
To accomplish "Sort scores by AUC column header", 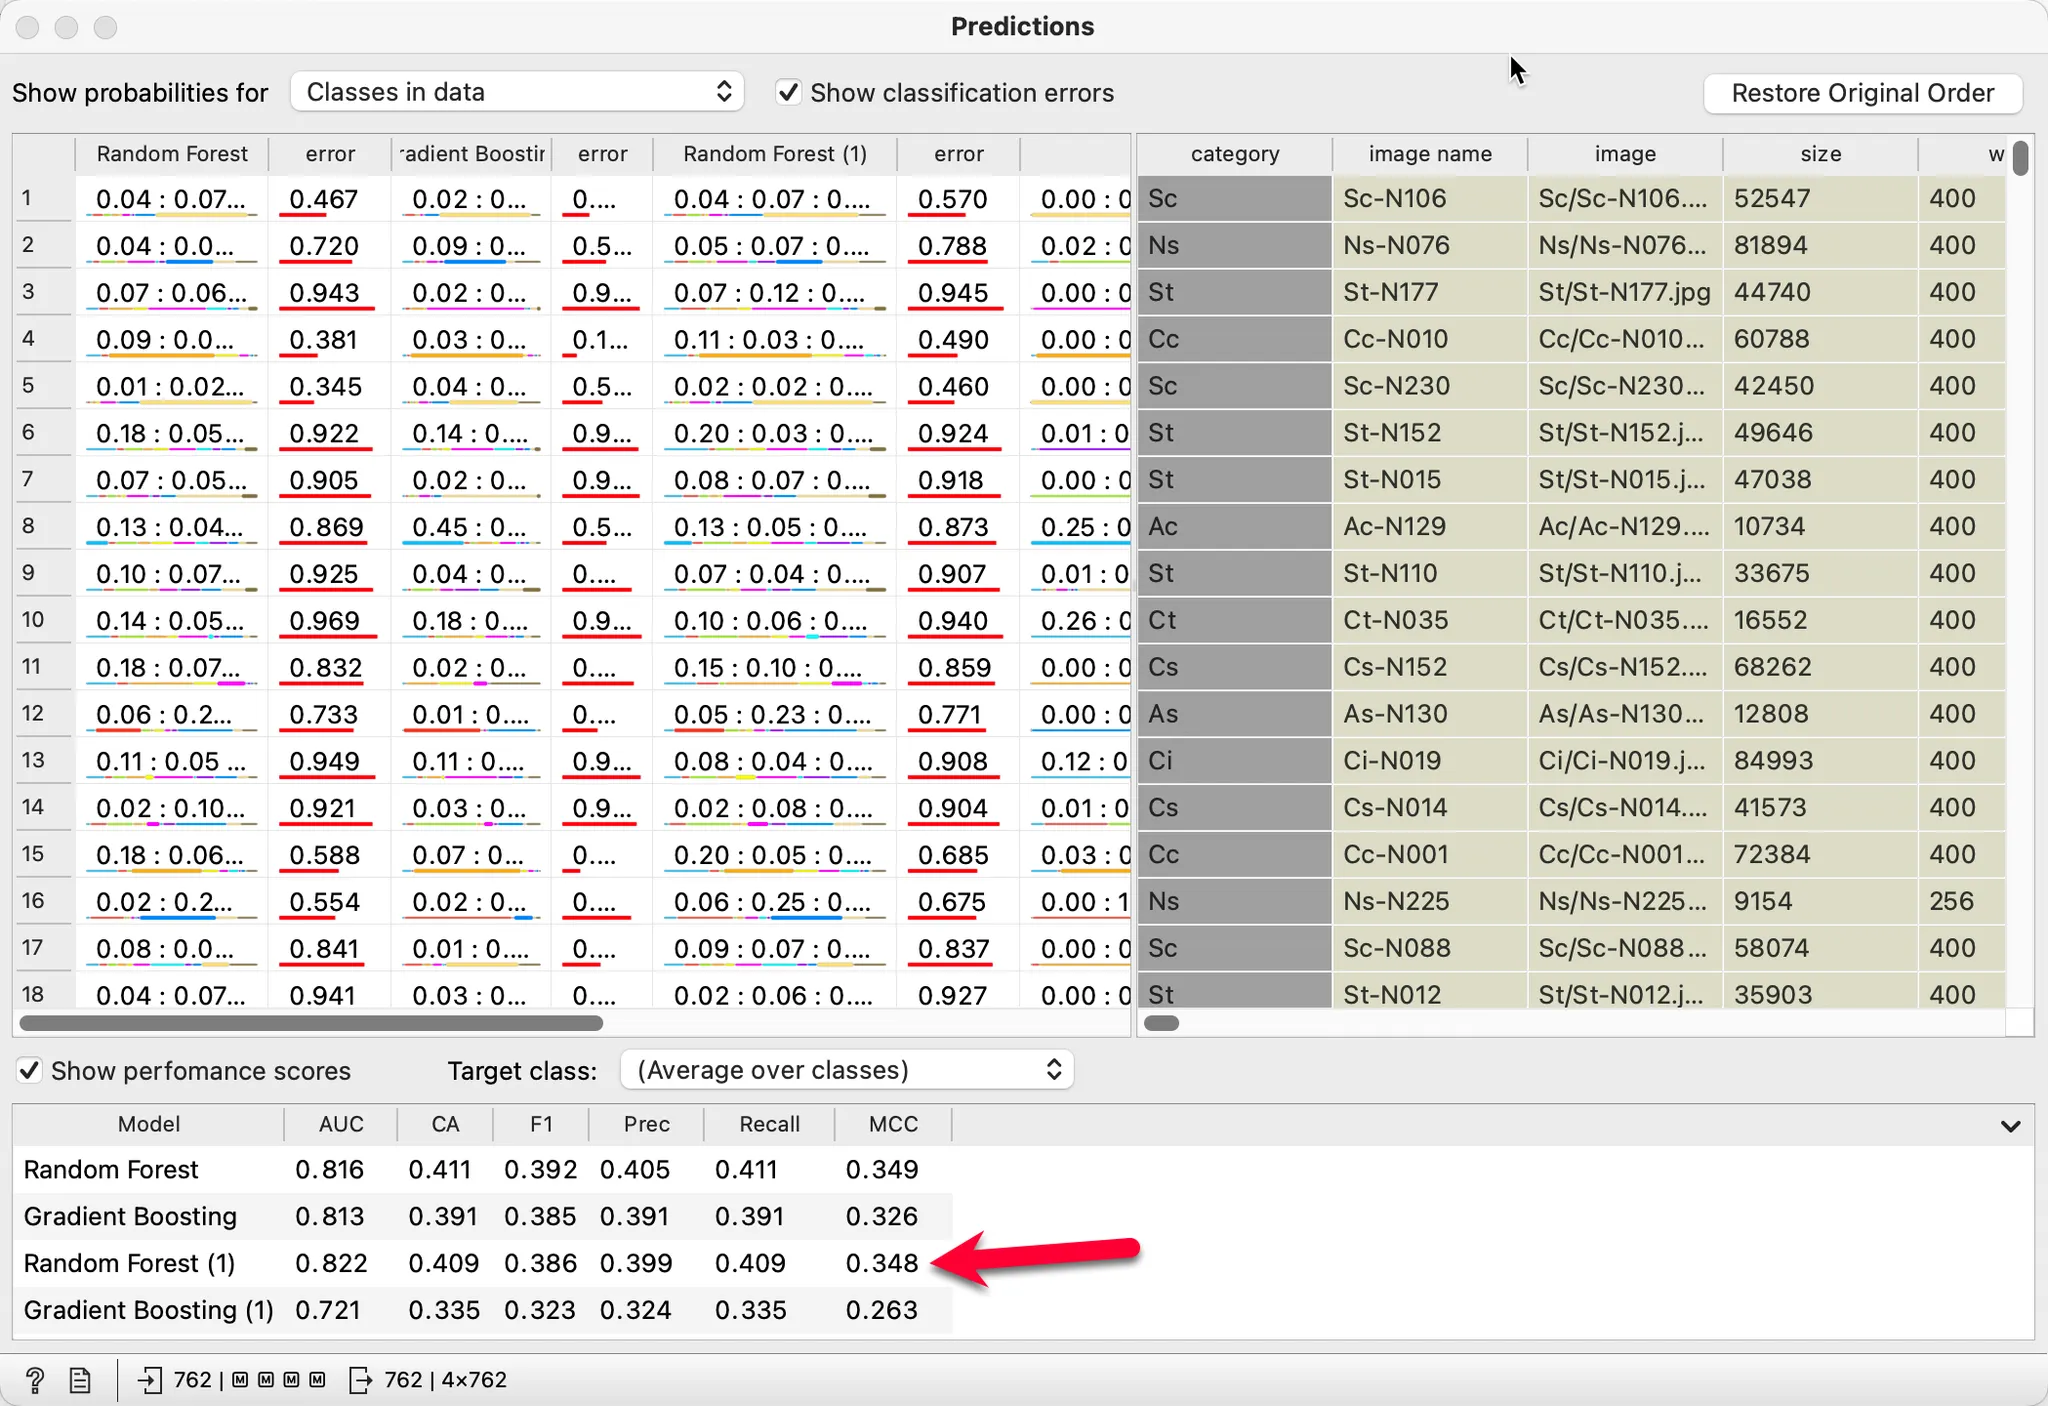I will tap(341, 1124).
